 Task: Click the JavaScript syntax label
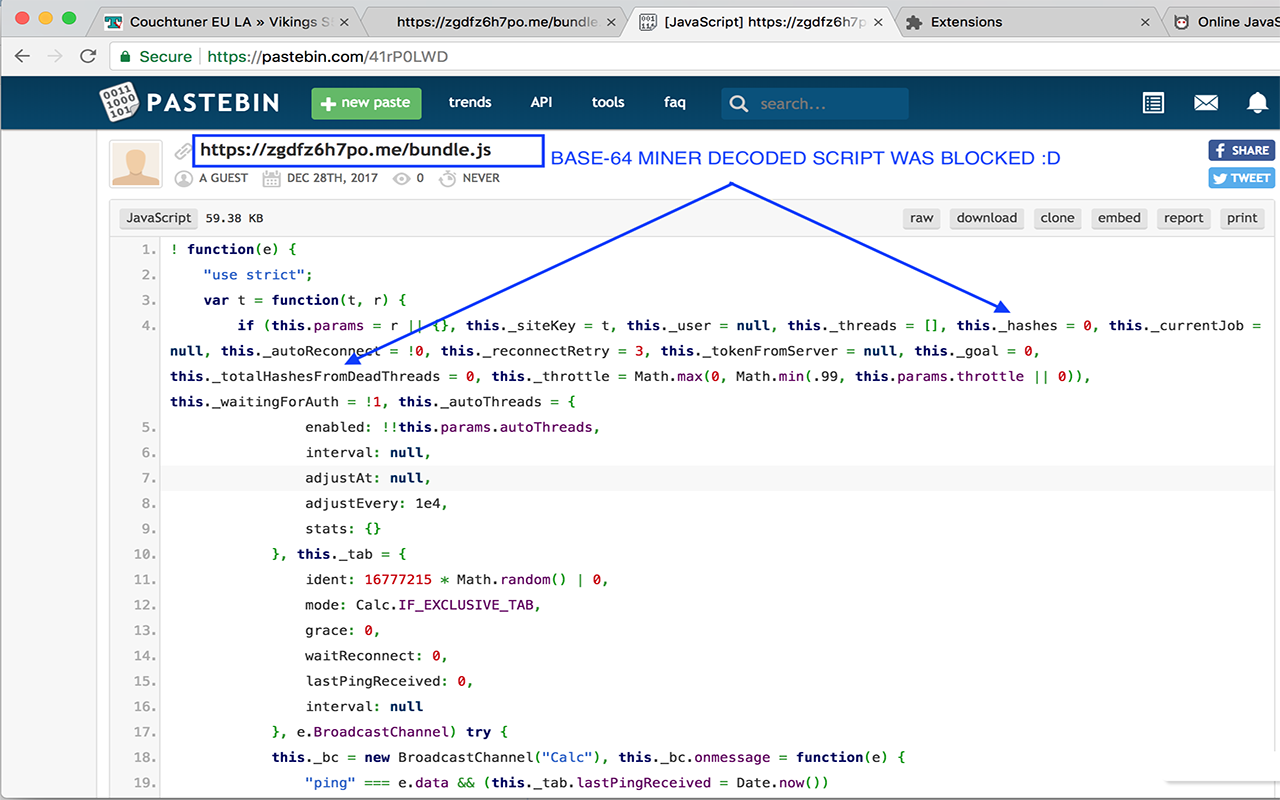coord(159,218)
